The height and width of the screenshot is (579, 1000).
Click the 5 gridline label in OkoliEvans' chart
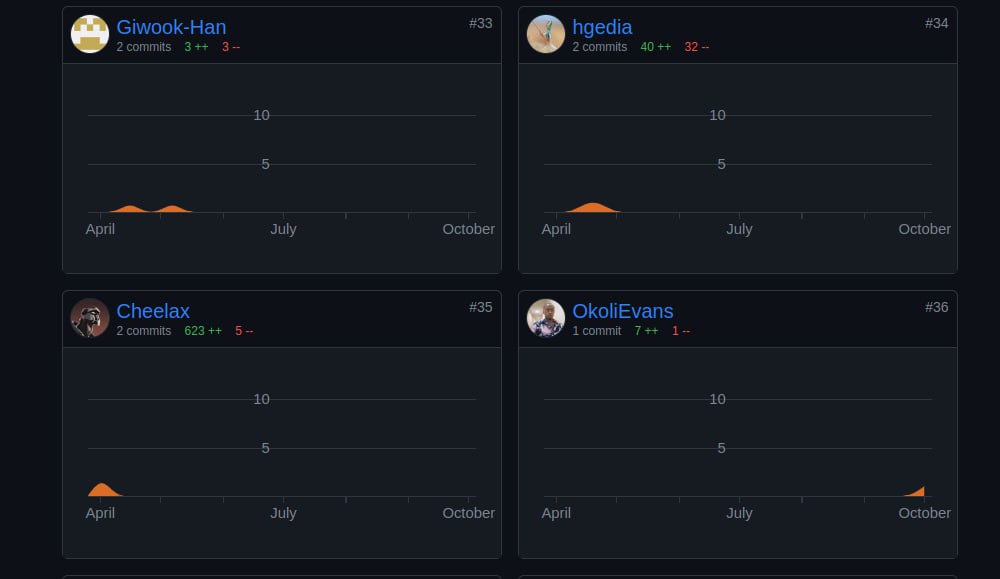pos(721,448)
